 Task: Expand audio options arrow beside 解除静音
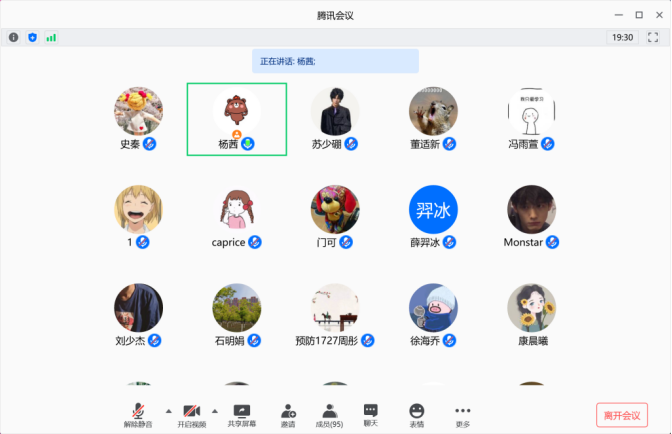click(x=167, y=410)
